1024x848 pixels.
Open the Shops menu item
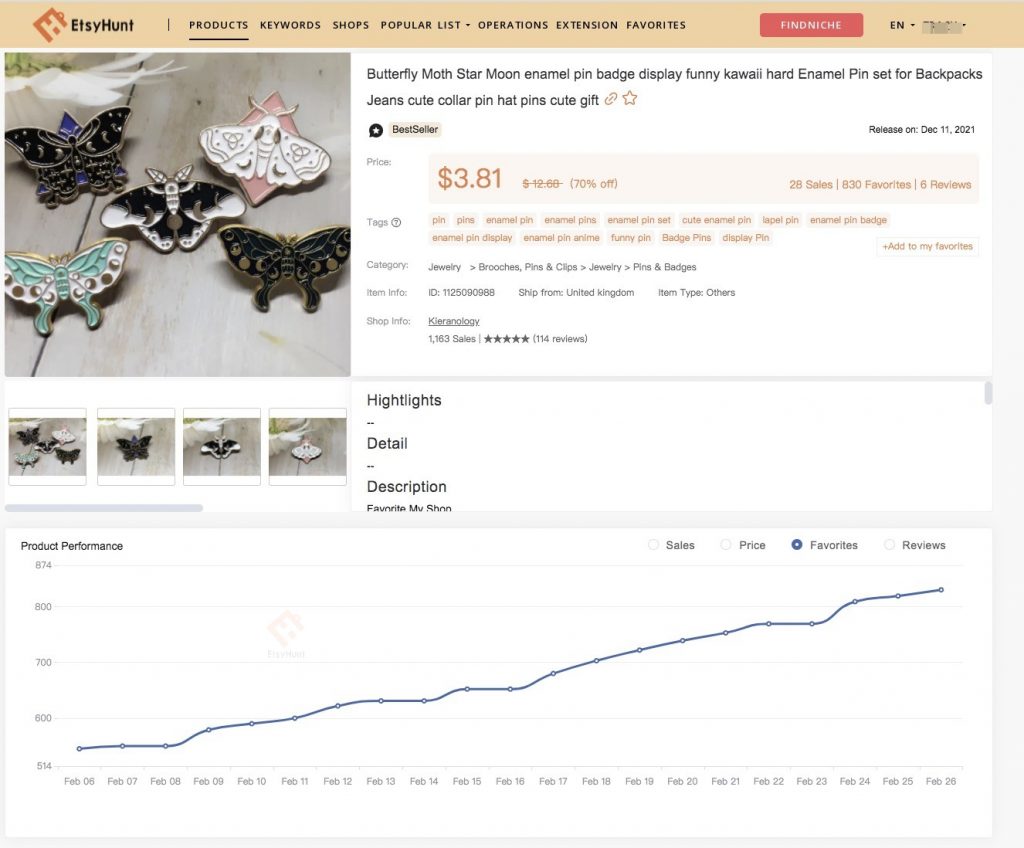pyautogui.click(x=351, y=25)
